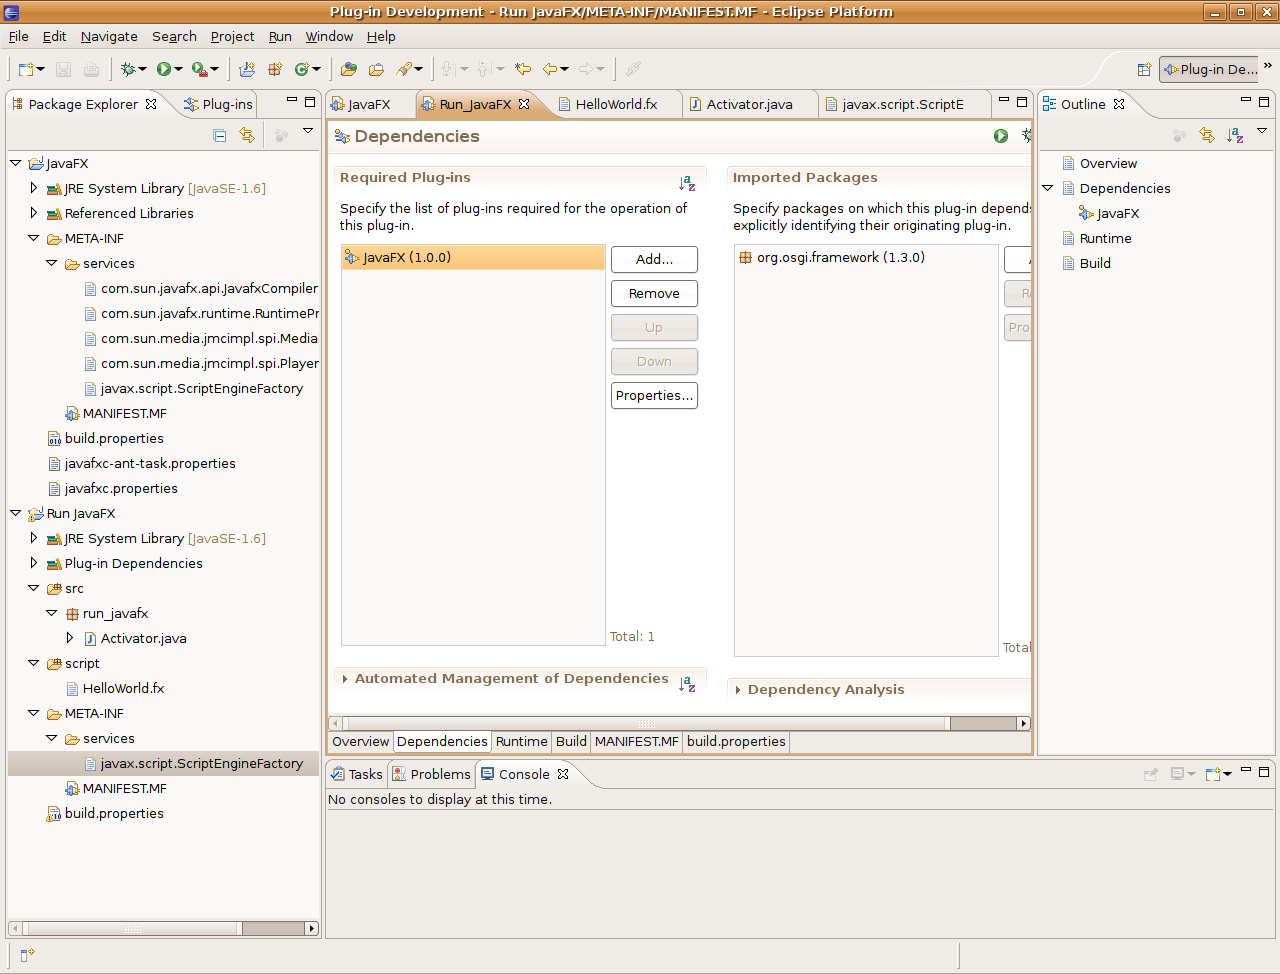This screenshot has width=1280, height=974.
Task: Sort Required Plug-ins list alphabetically
Action: pyautogui.click(x=687, y=183)
